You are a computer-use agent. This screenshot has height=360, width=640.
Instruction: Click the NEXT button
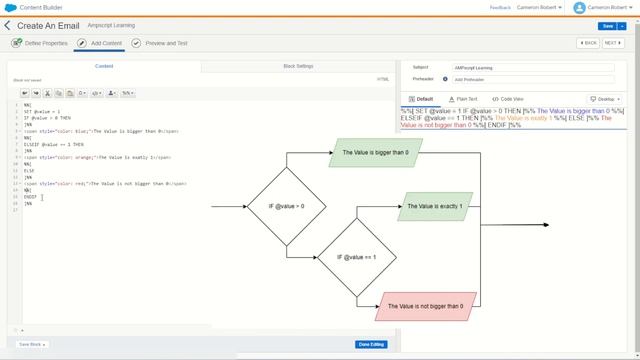[x=613, y=43]
